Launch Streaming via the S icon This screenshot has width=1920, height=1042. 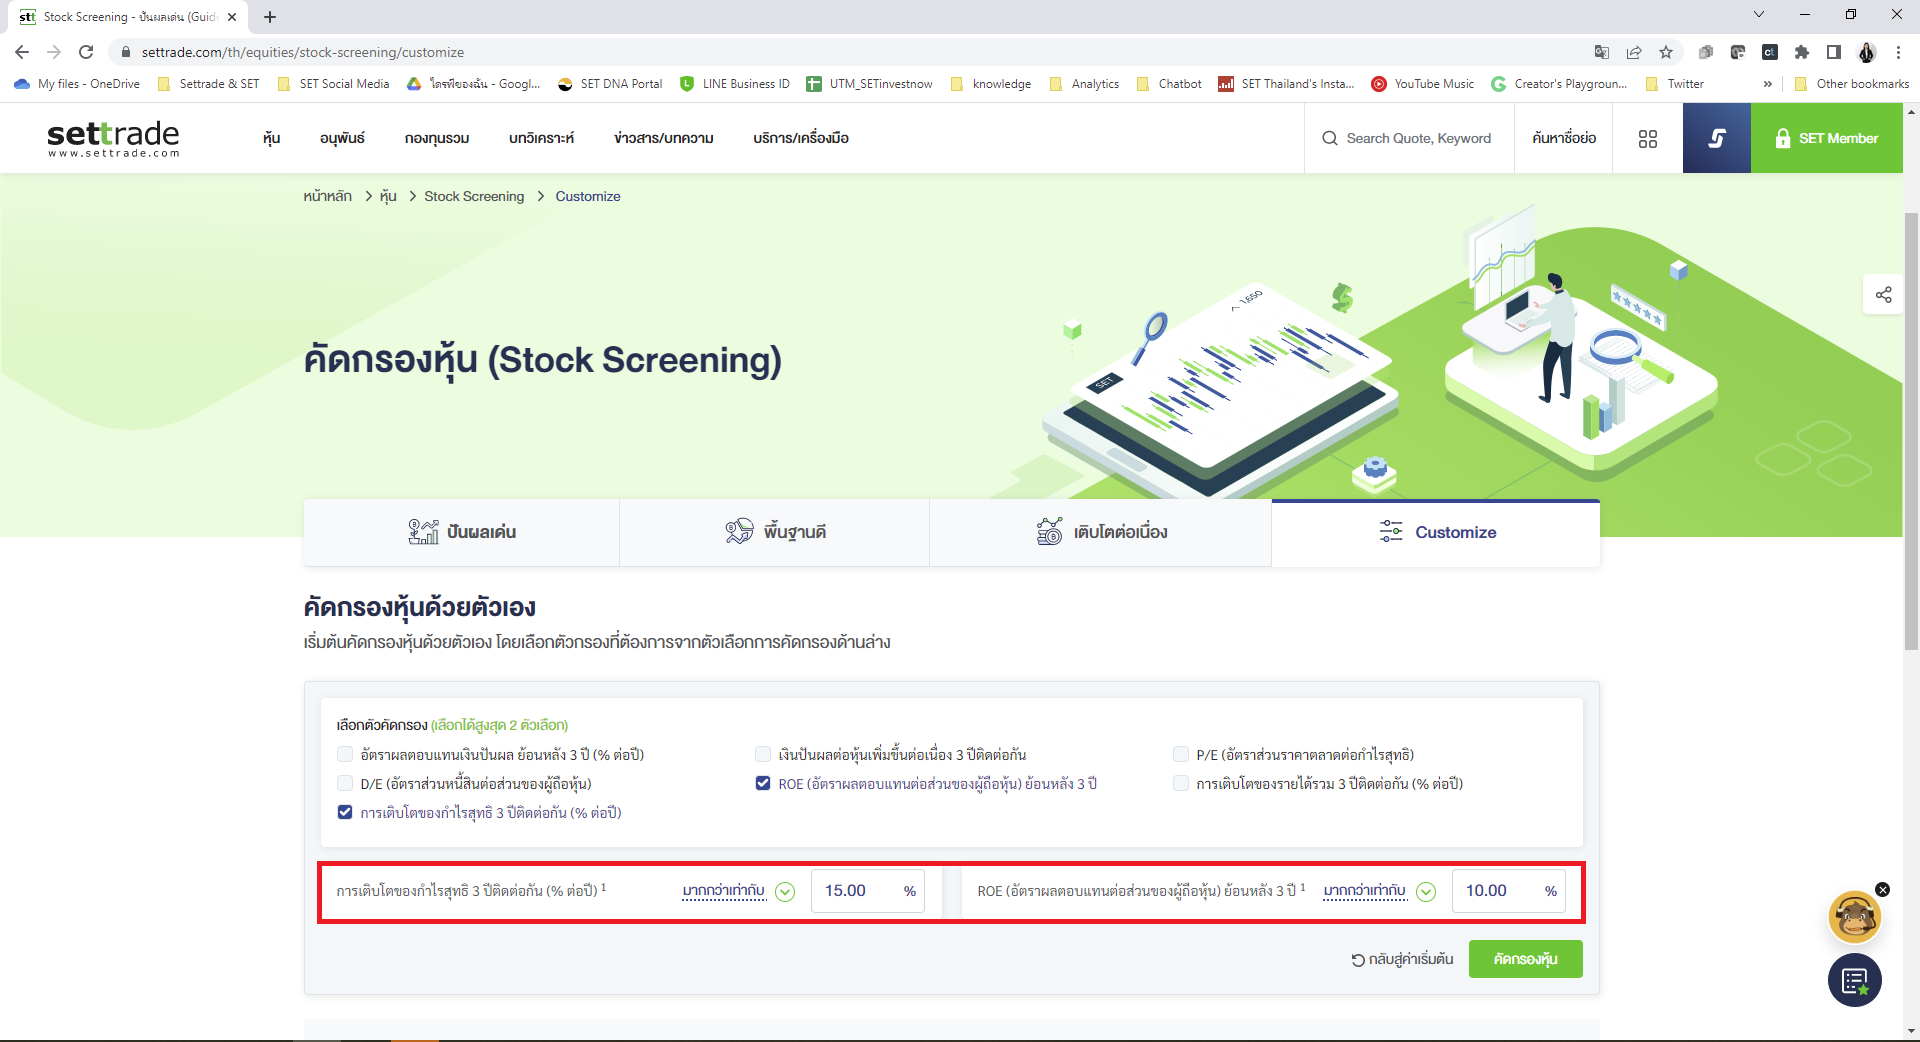coord(1717,138)
